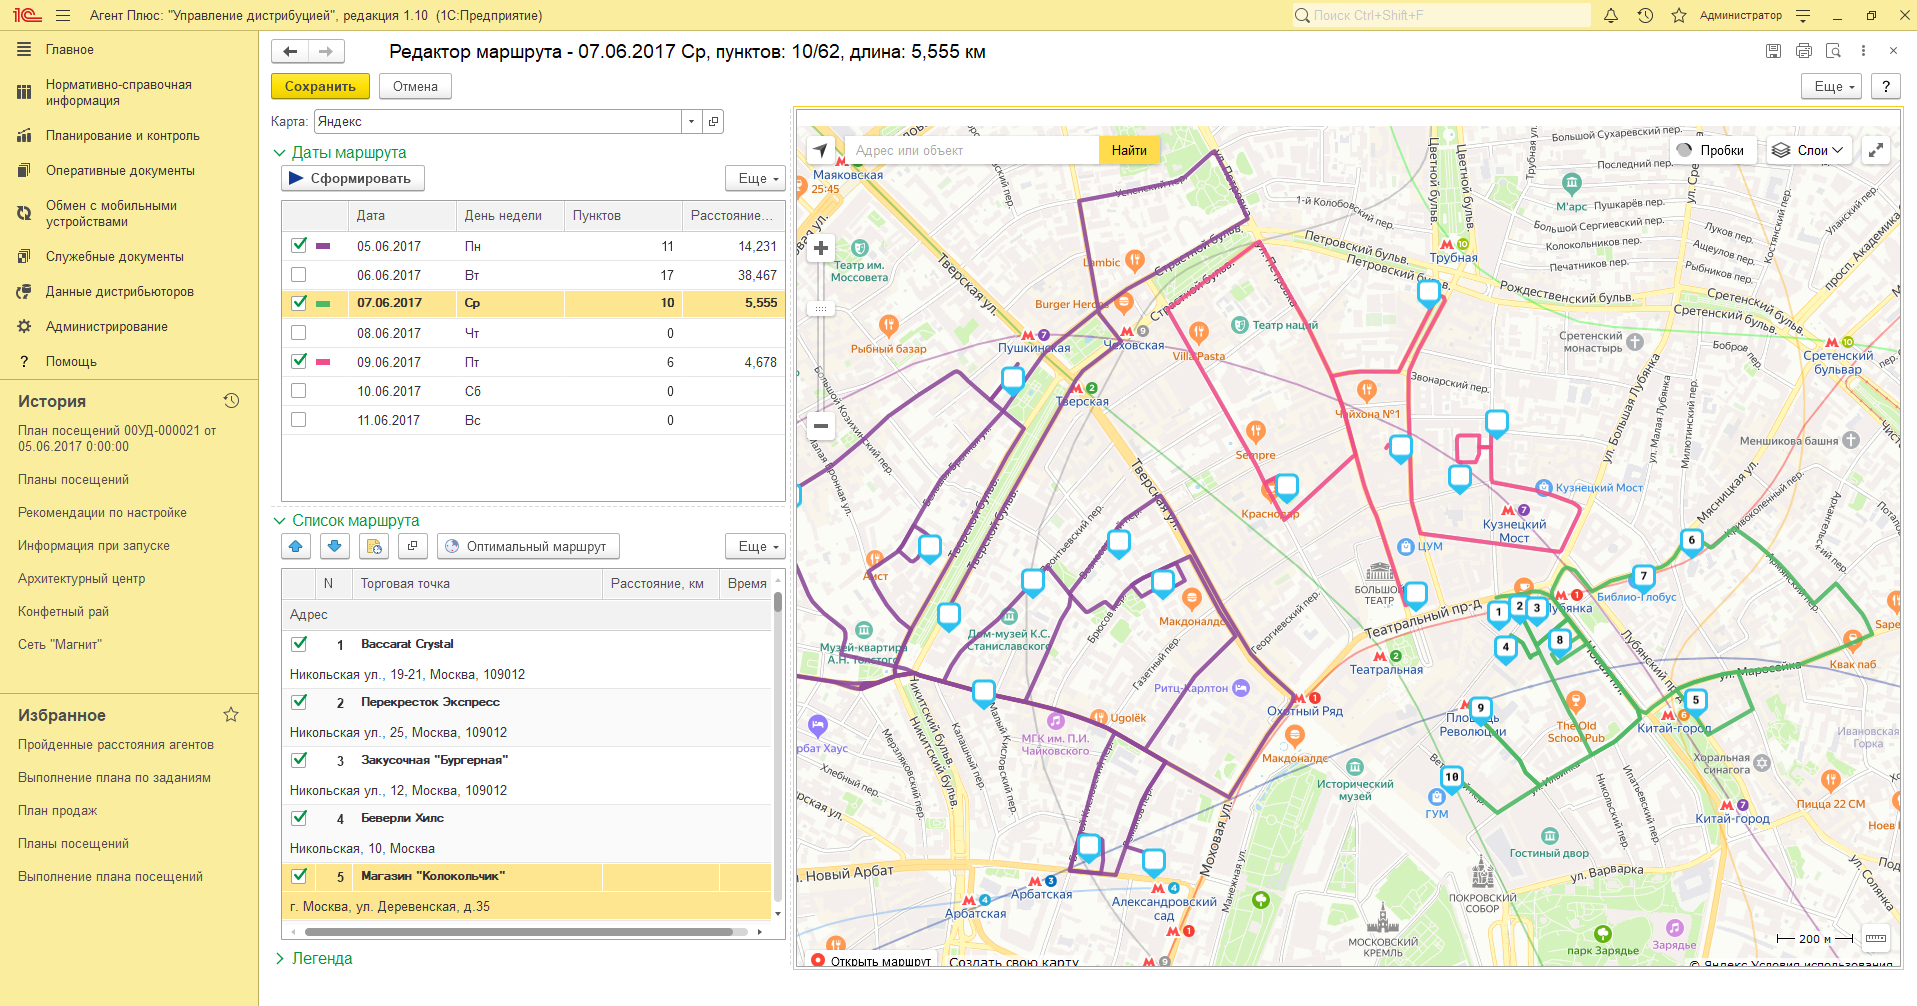The image size is (1917, 1006).
Task: Open notifications bell in the title bar
Action: pyautogui.click(x=1611, y=15)
